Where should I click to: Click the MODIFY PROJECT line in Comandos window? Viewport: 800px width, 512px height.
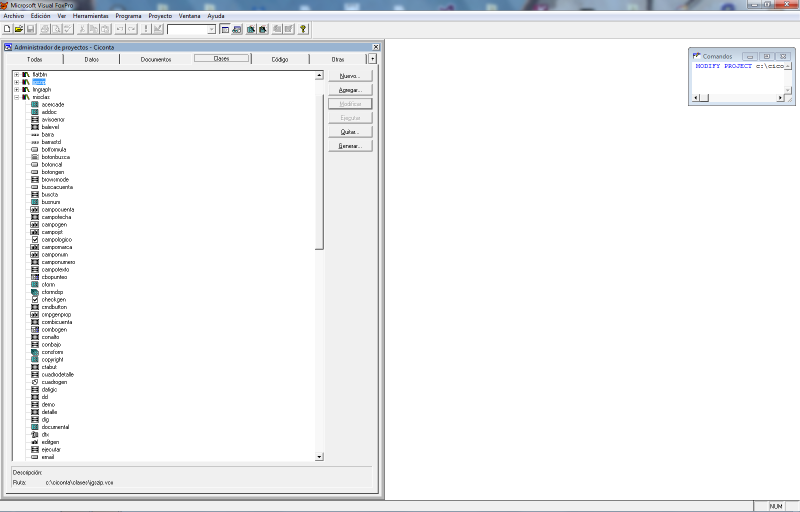click(739, 66)
